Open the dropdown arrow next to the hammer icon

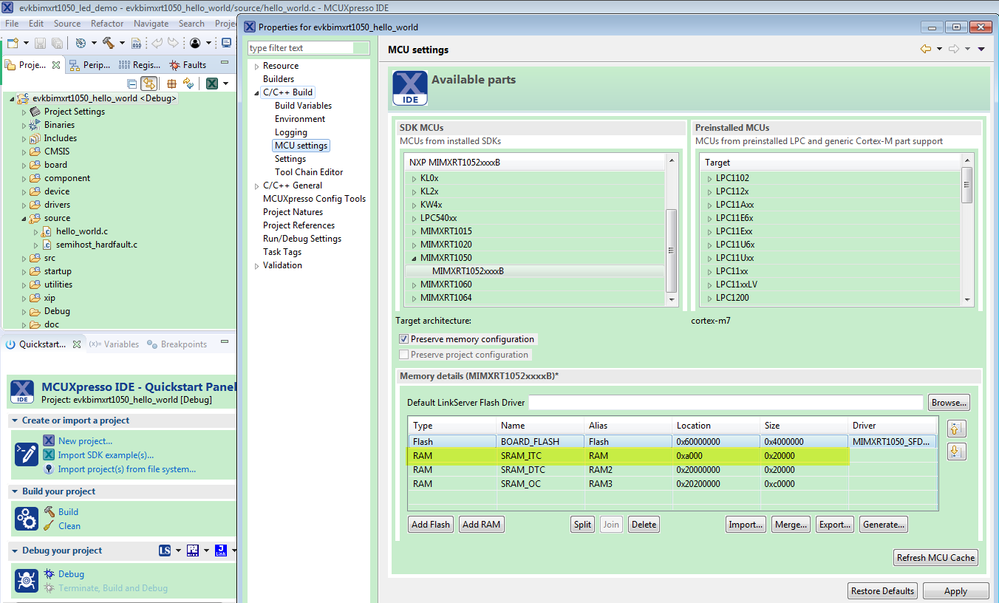[x=122, y=43]
